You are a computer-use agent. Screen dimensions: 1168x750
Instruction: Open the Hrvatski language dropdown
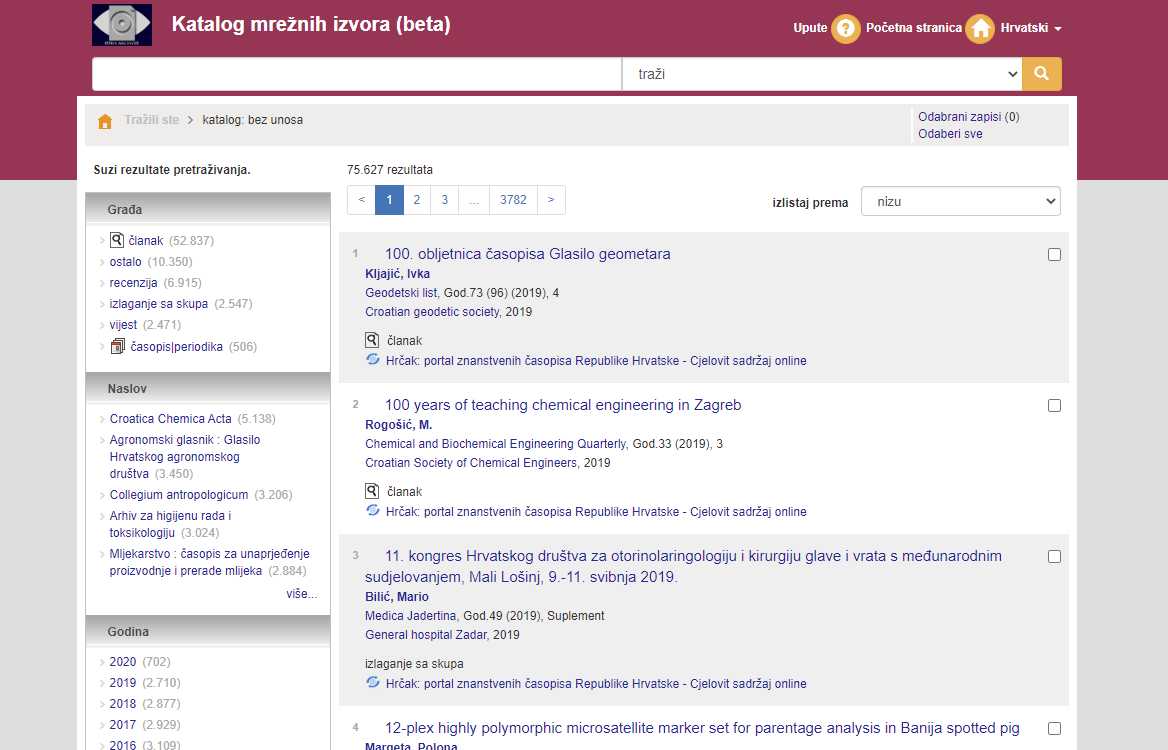point(1030,28)
